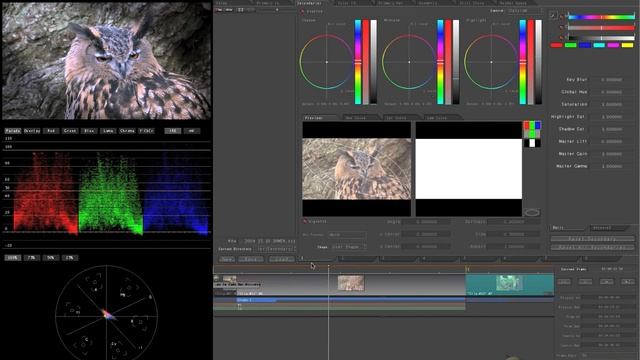Click the first transport button under Current Frame
This screenshot has width=640, height=360.
pos(564,282)
